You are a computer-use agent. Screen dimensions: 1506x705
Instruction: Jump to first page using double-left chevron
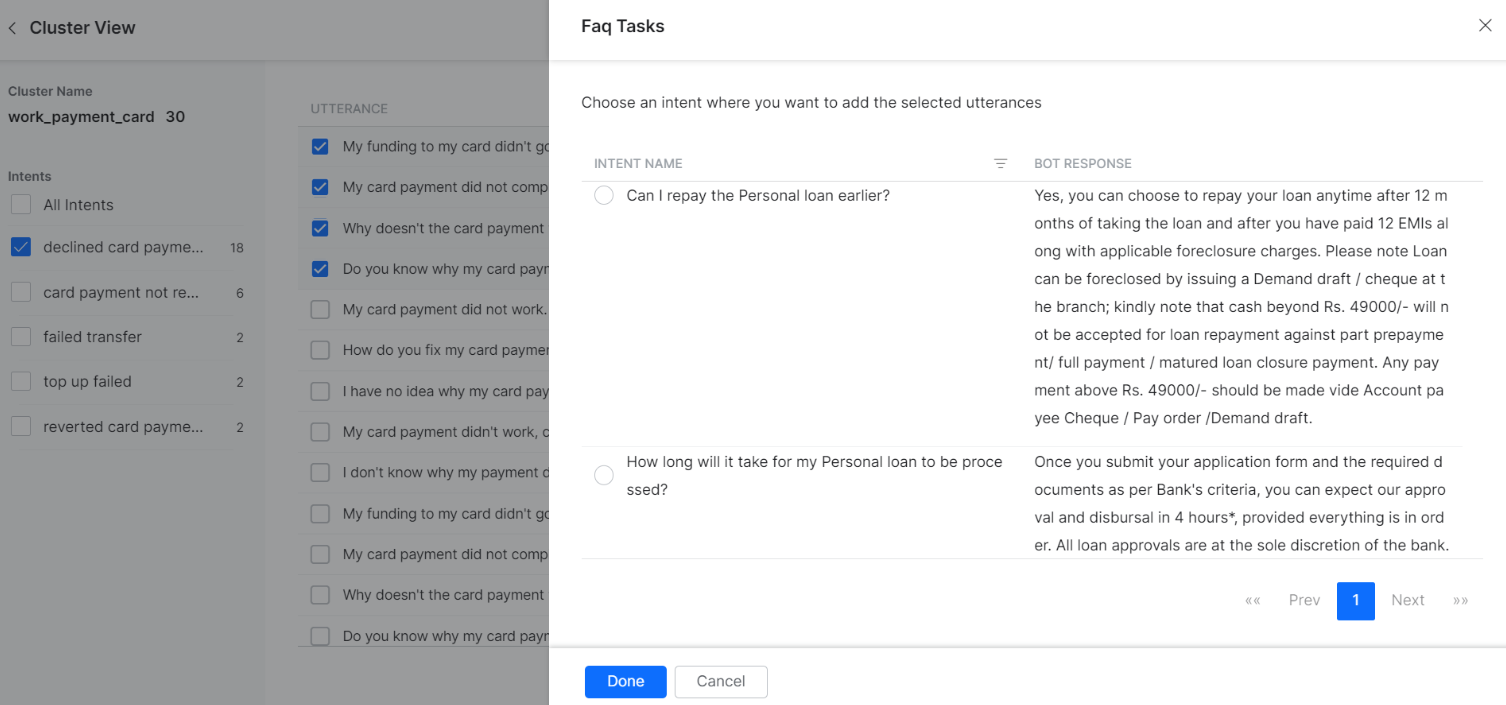(x=1252, y=600)
